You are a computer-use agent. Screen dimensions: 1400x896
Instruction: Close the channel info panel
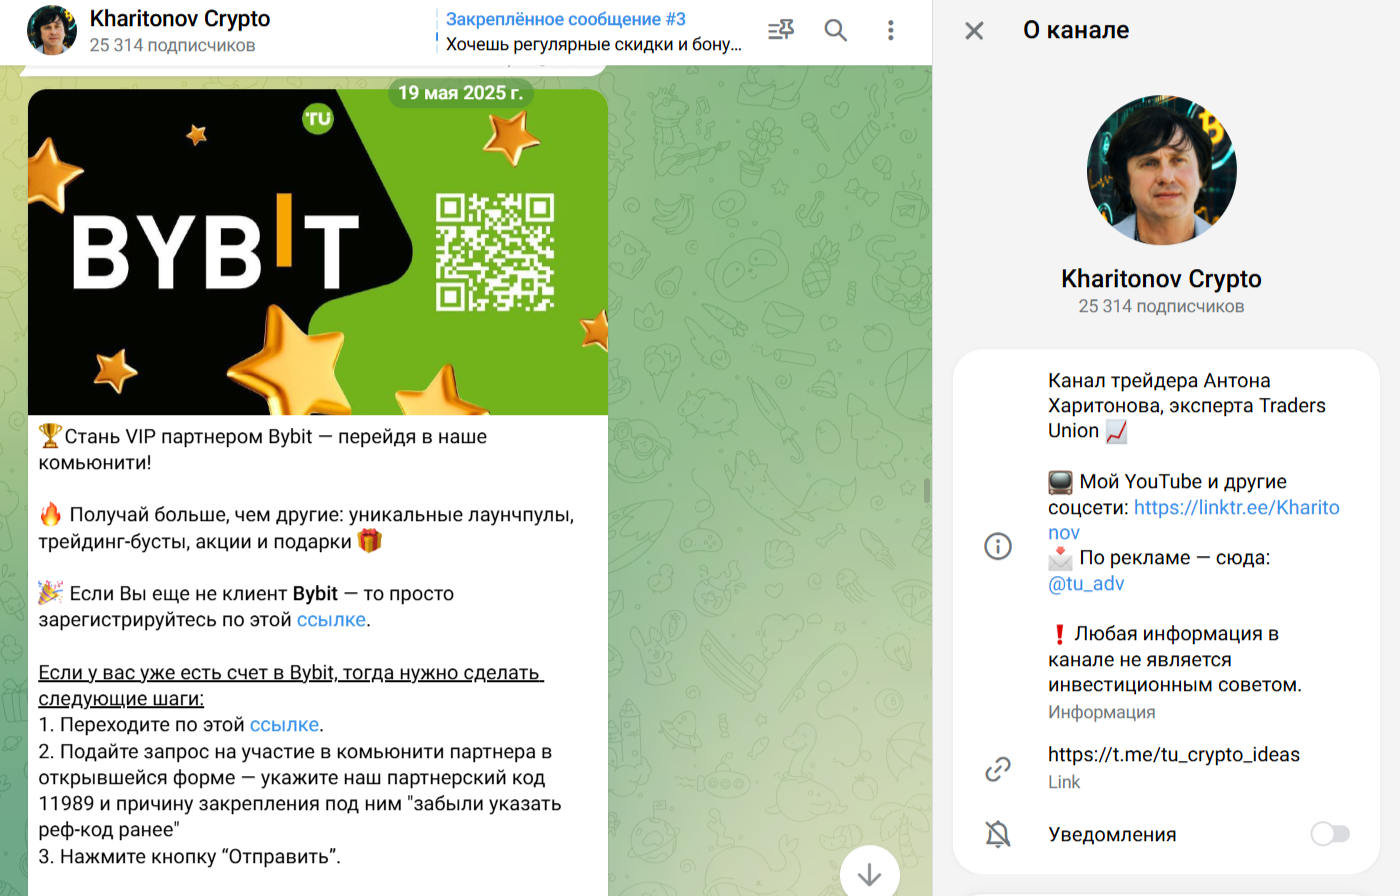tap(974, 31)
